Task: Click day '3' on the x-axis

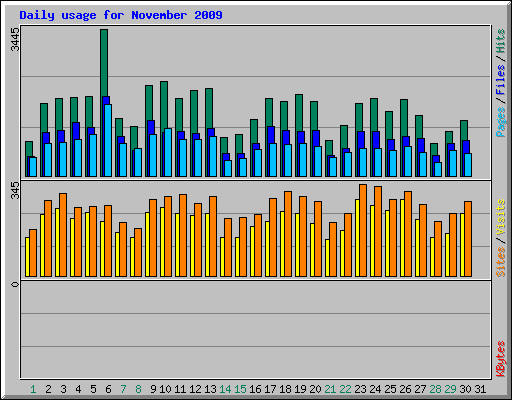Action: pos(63,389)
